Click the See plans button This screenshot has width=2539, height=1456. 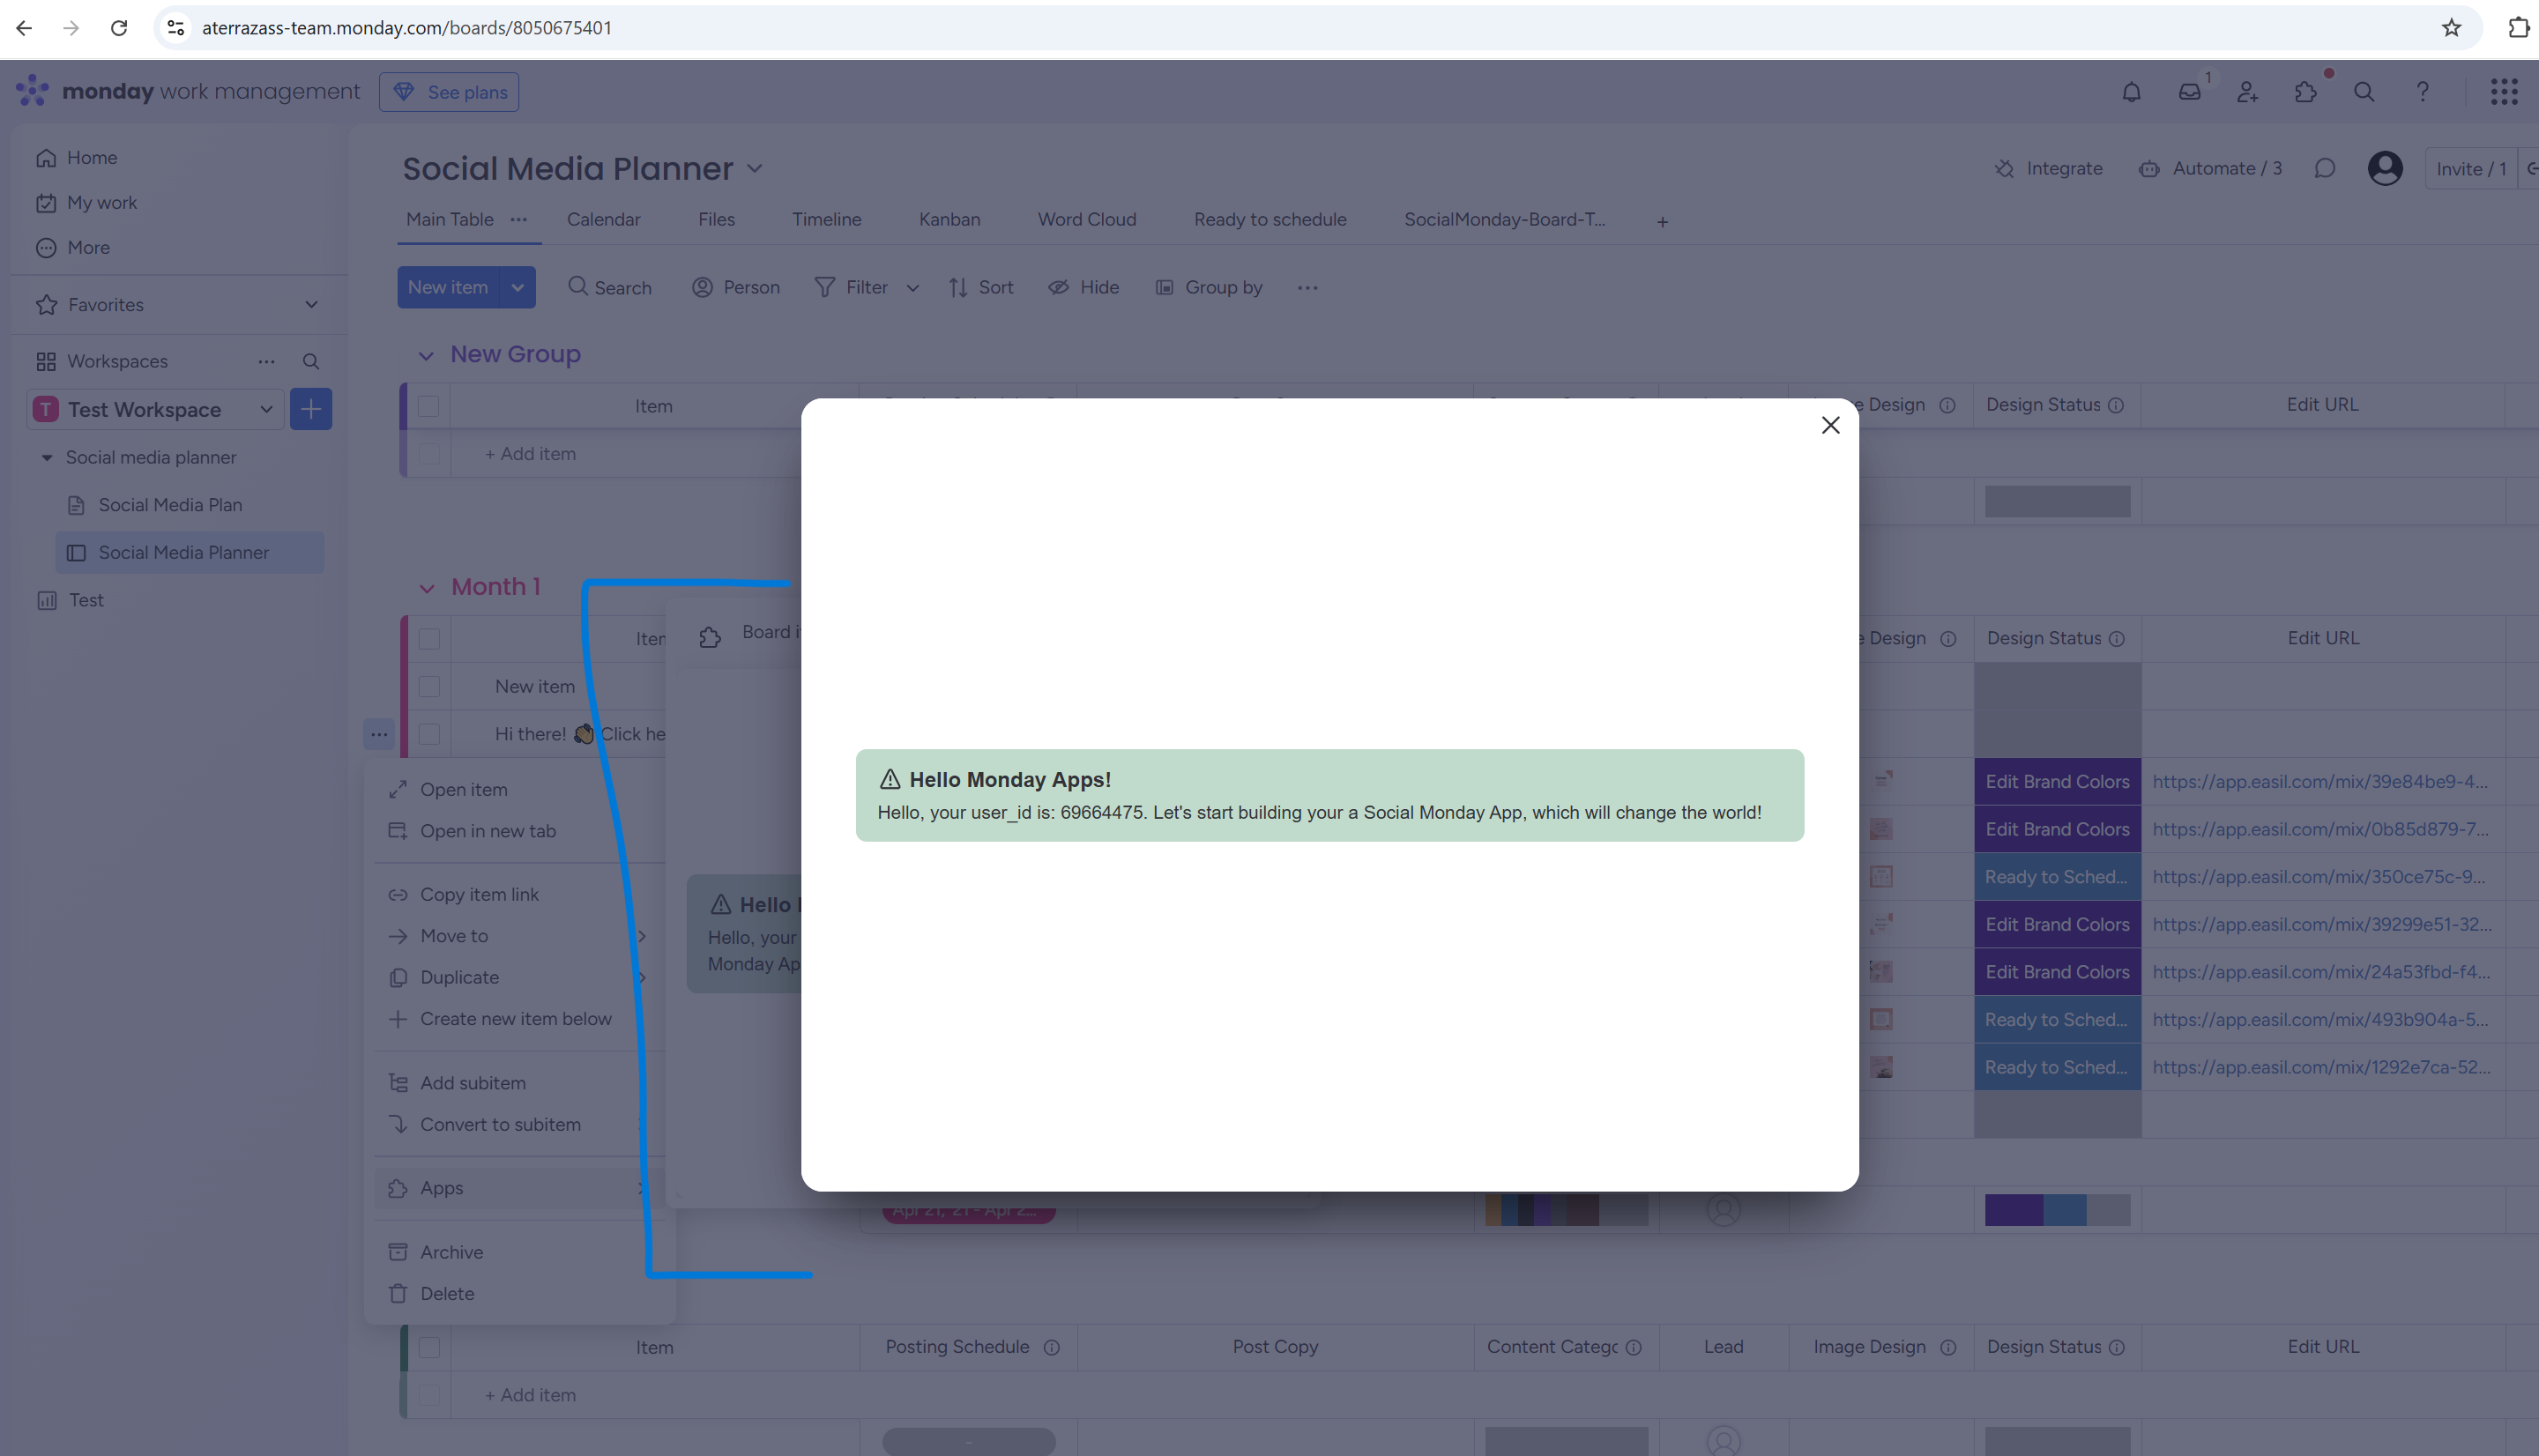point(449,92)
